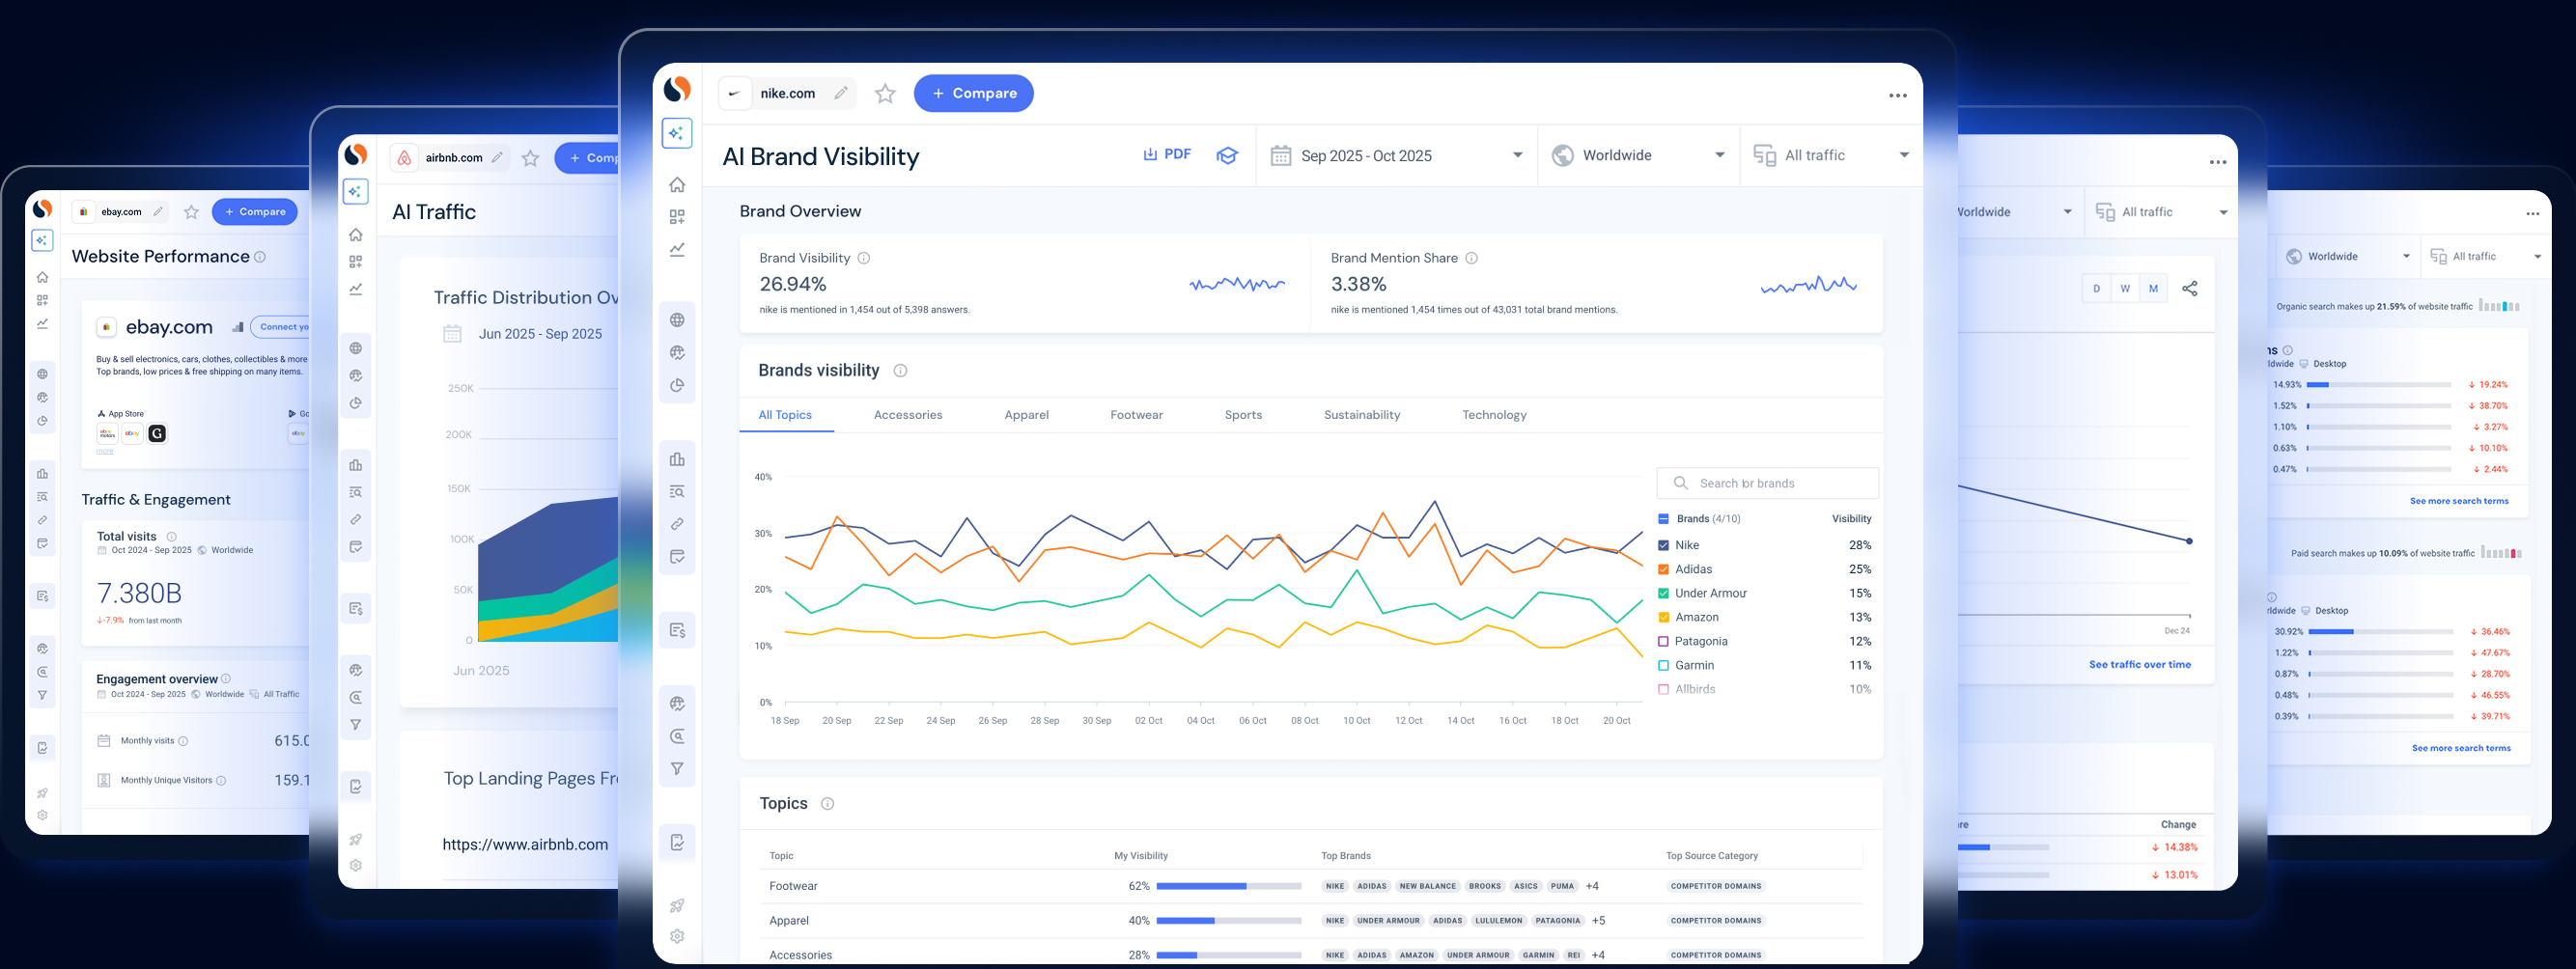
Task: Click the Compare button next to nike.com
Action: click(972, 93)
